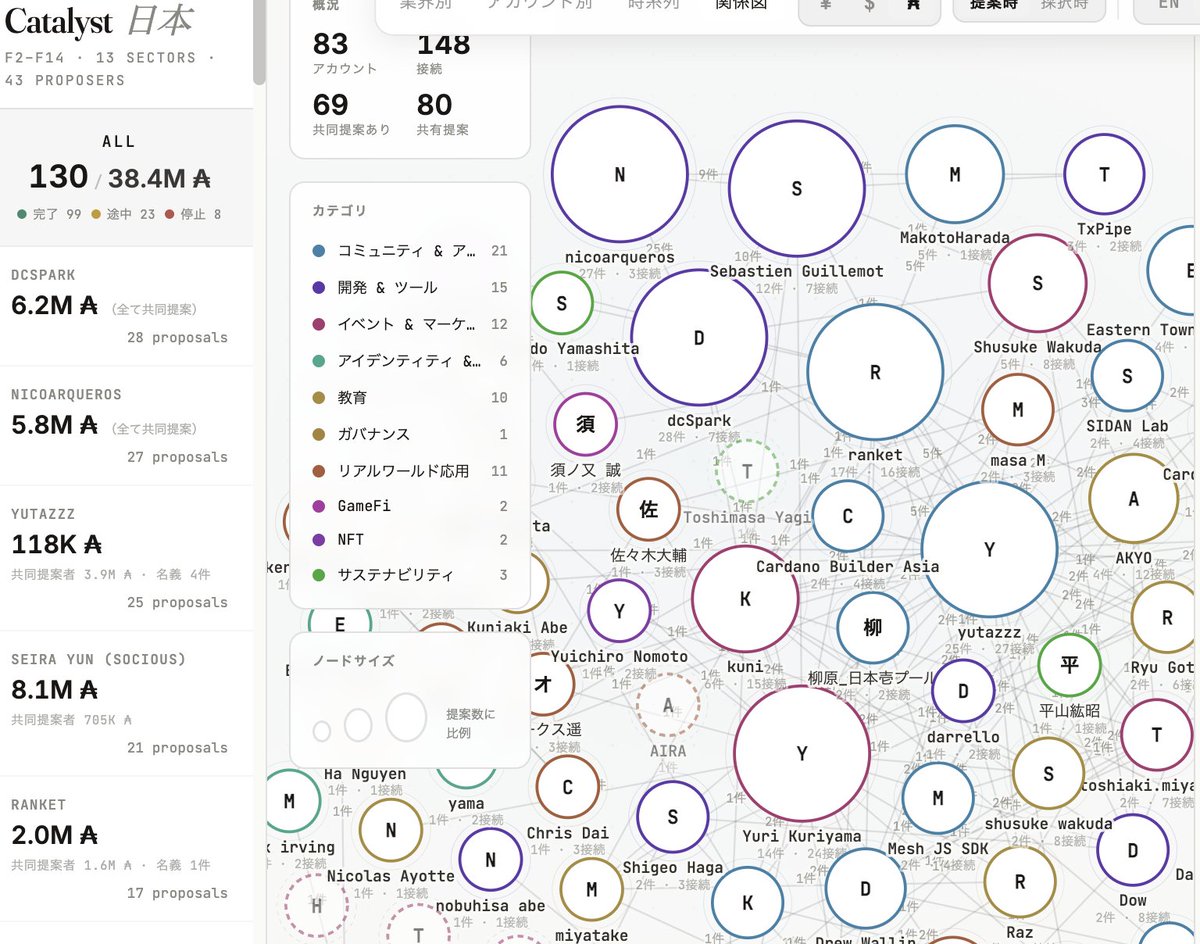Switch to the アカウント別 tab
The width and height of the screenshot is (1200, 944).
coord(539,4)
